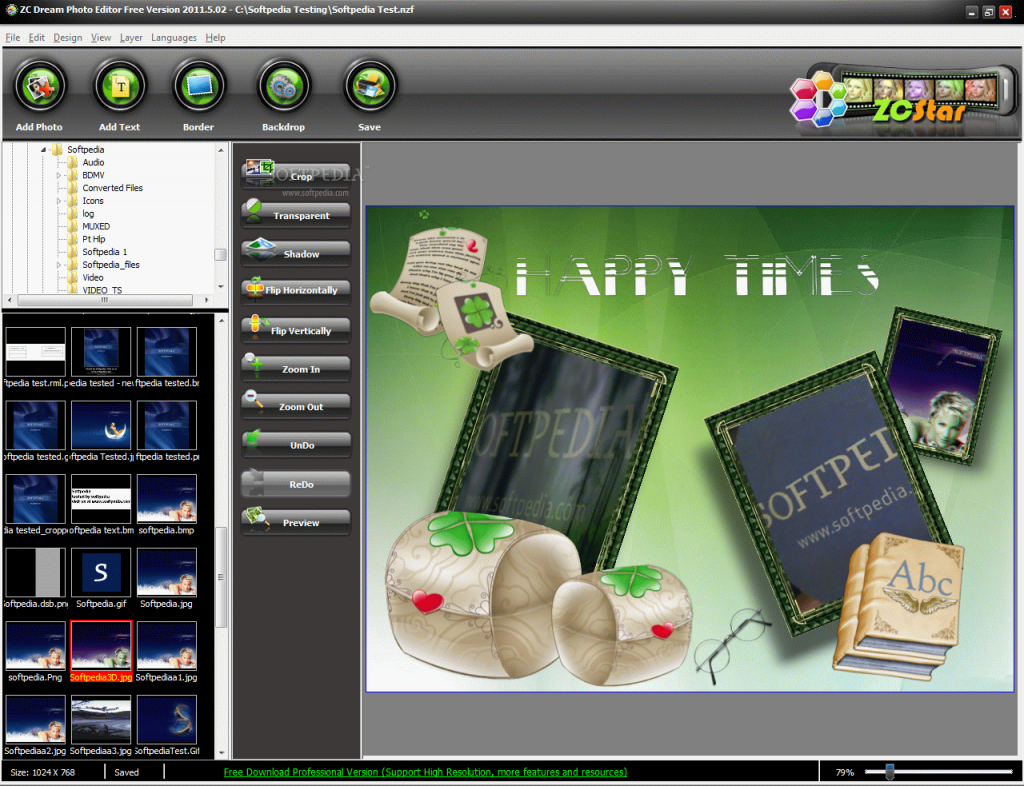Viewport: 1024px width, 786px height.
Task: Select Softpedia.gif thumbnail
Action: [101, 578]
